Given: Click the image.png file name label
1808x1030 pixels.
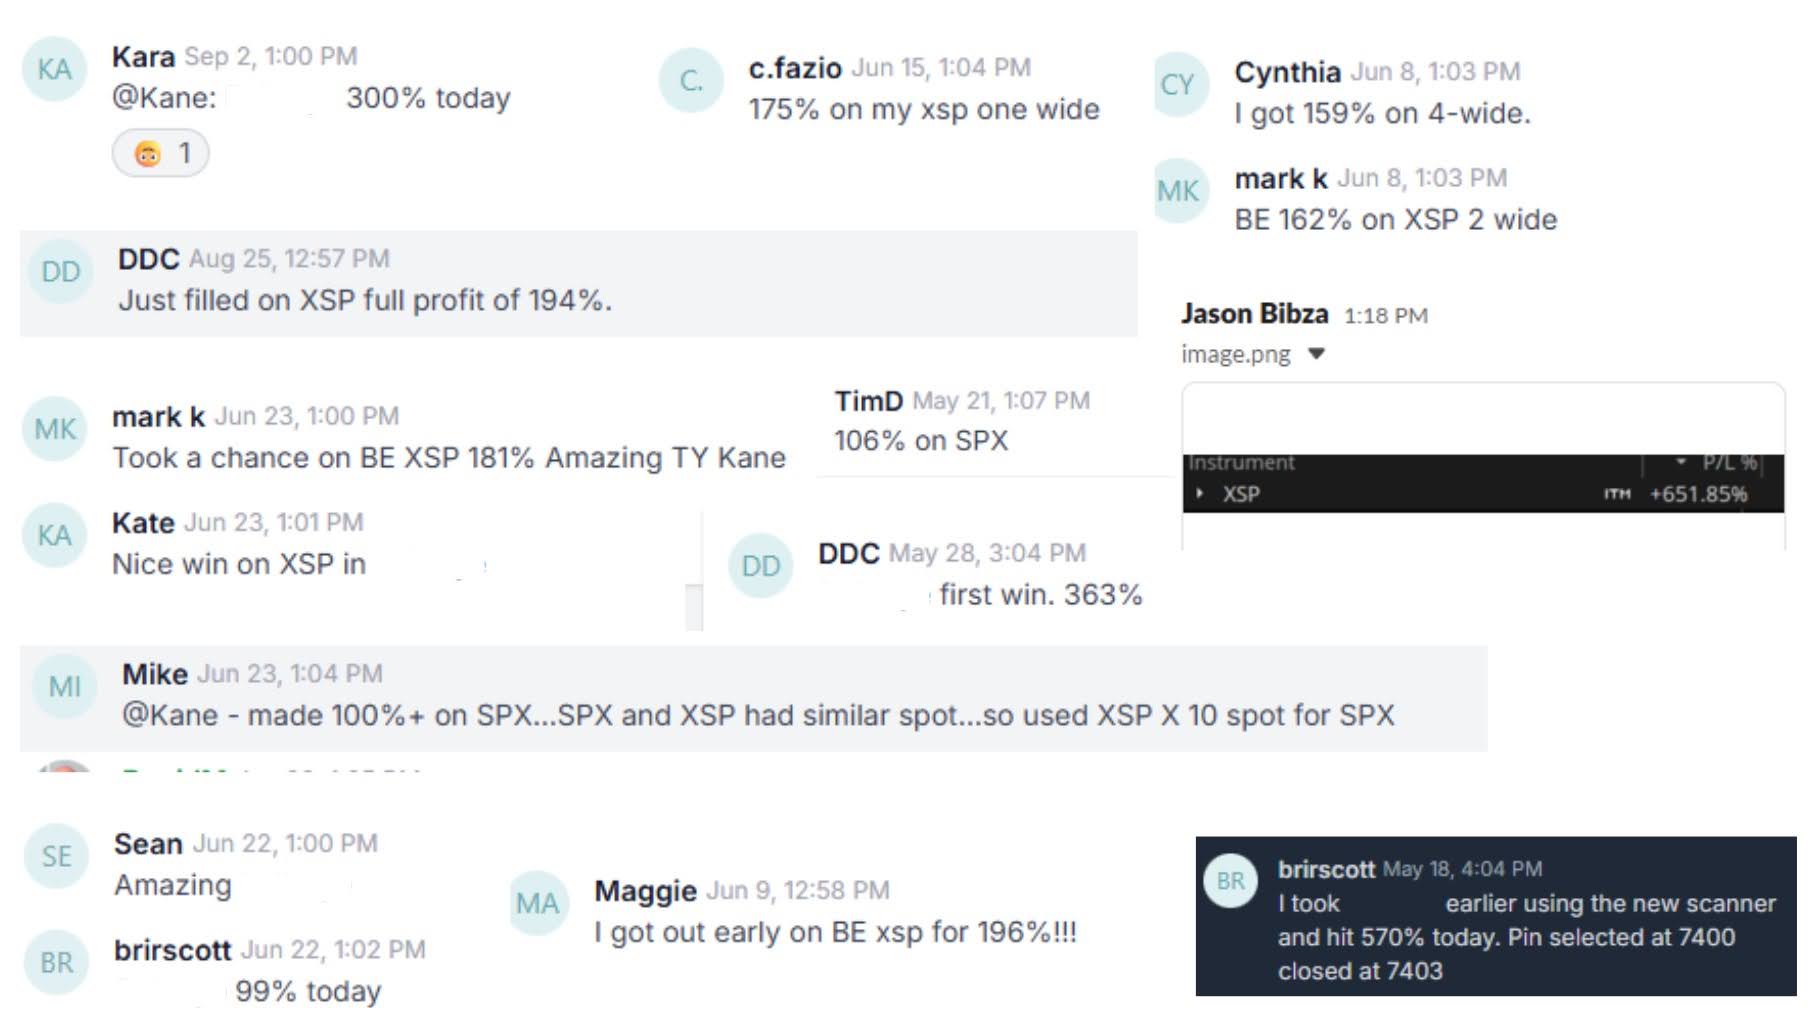Looking at the screenshot, I should (x=1236, y=354).
